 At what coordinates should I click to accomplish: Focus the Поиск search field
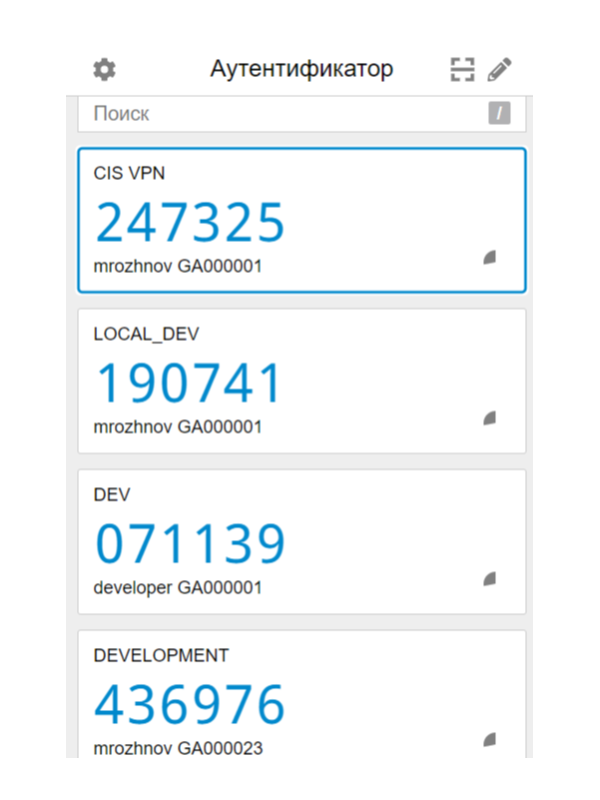pos(280,114)
